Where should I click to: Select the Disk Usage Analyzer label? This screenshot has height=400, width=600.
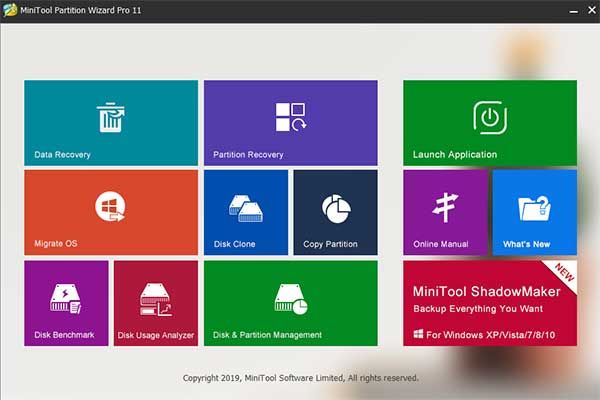(x=156, y=335)
